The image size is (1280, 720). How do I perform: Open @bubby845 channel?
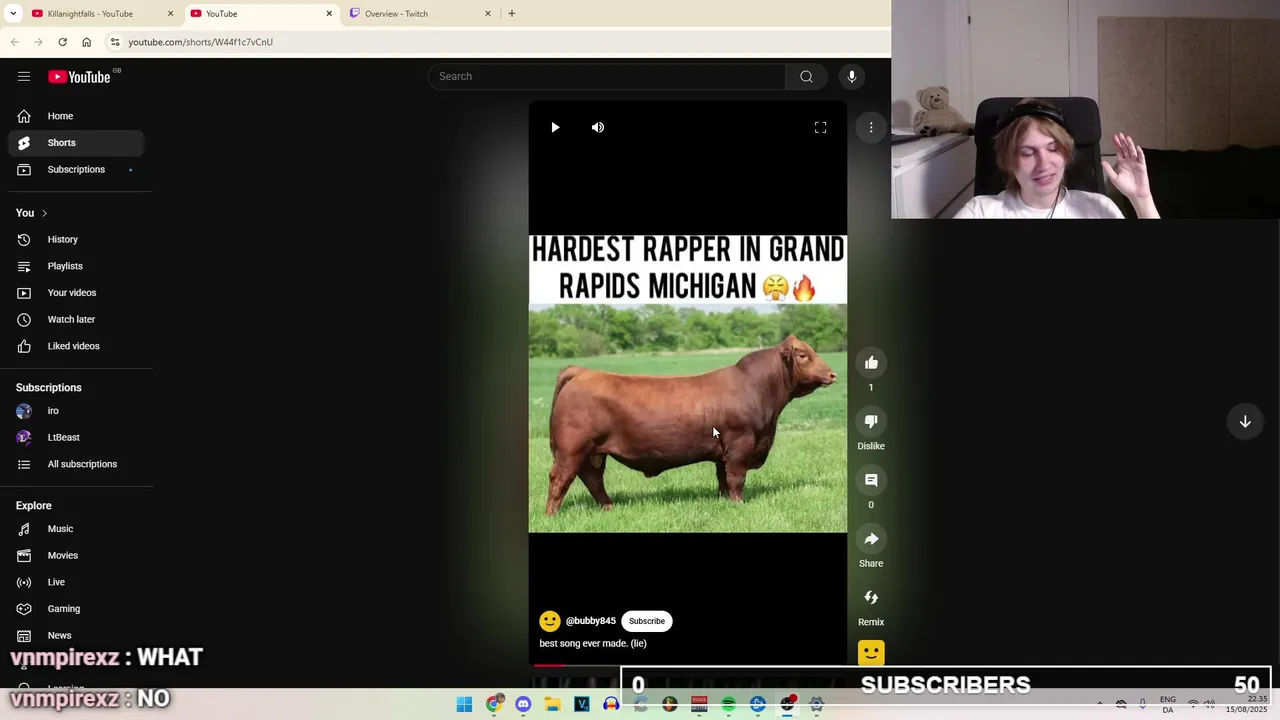591,621
